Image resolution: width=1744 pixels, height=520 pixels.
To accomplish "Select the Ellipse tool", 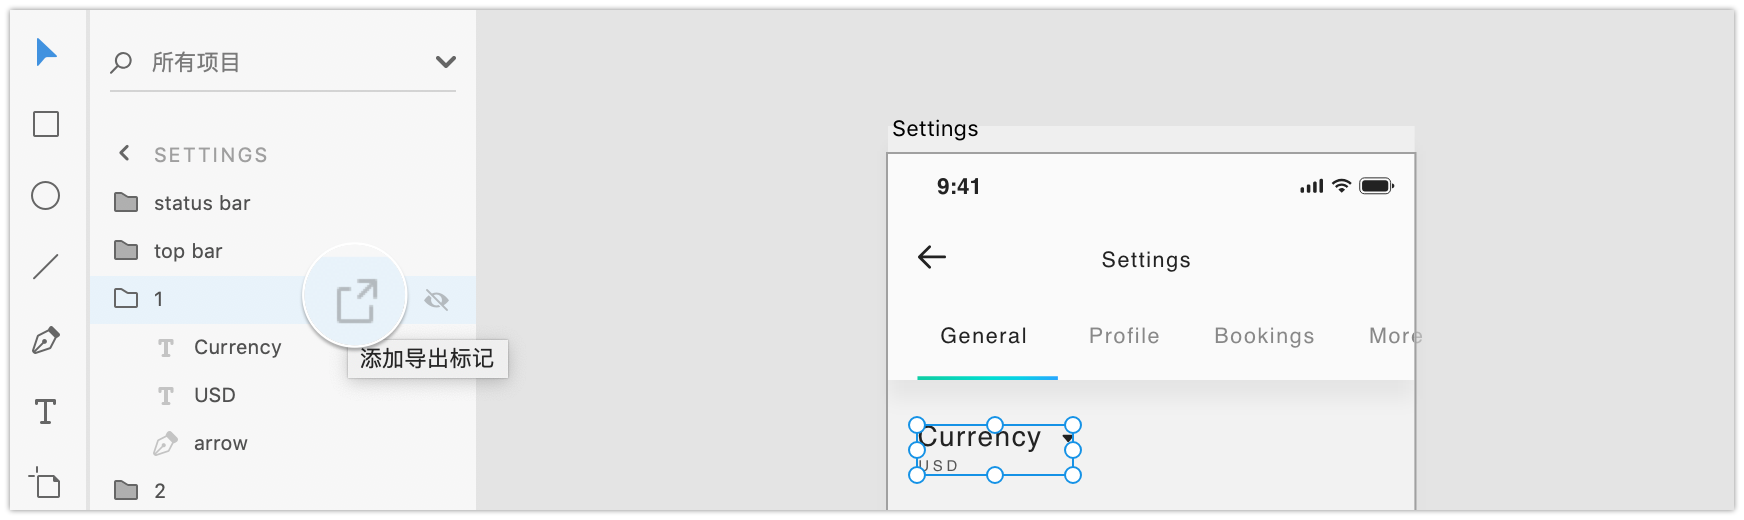I will [x=46, y=196].
